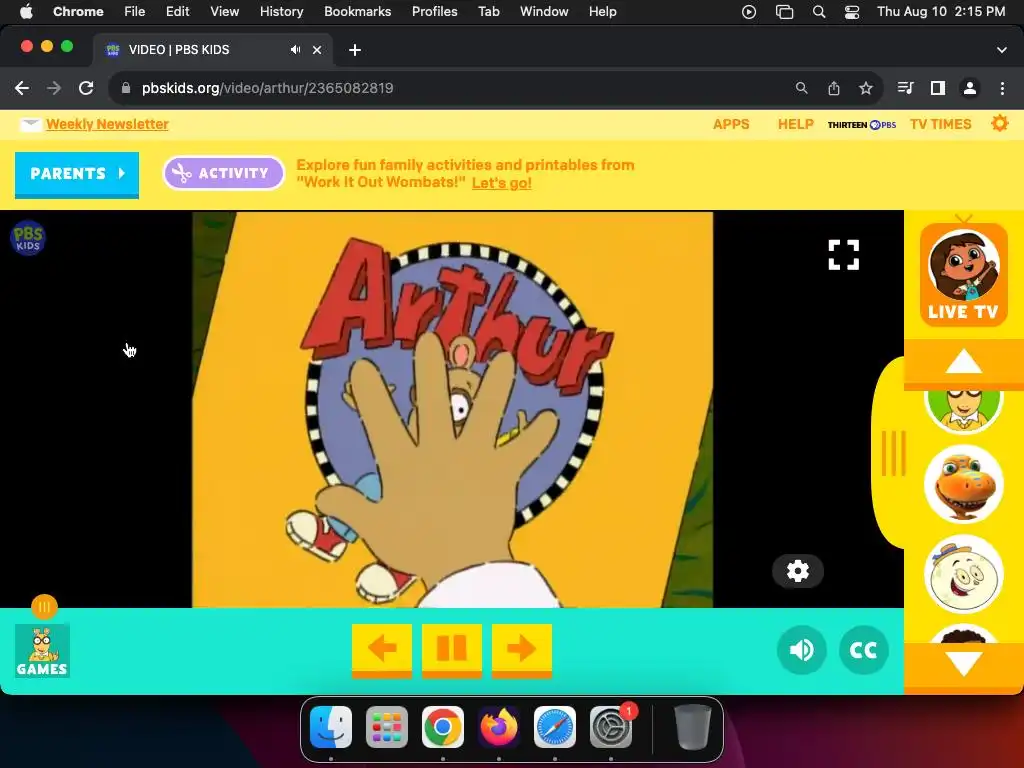Viewport: 1024px width, 768px height.
Task: Click the PBS Kids logo
Action: point(27,238)
